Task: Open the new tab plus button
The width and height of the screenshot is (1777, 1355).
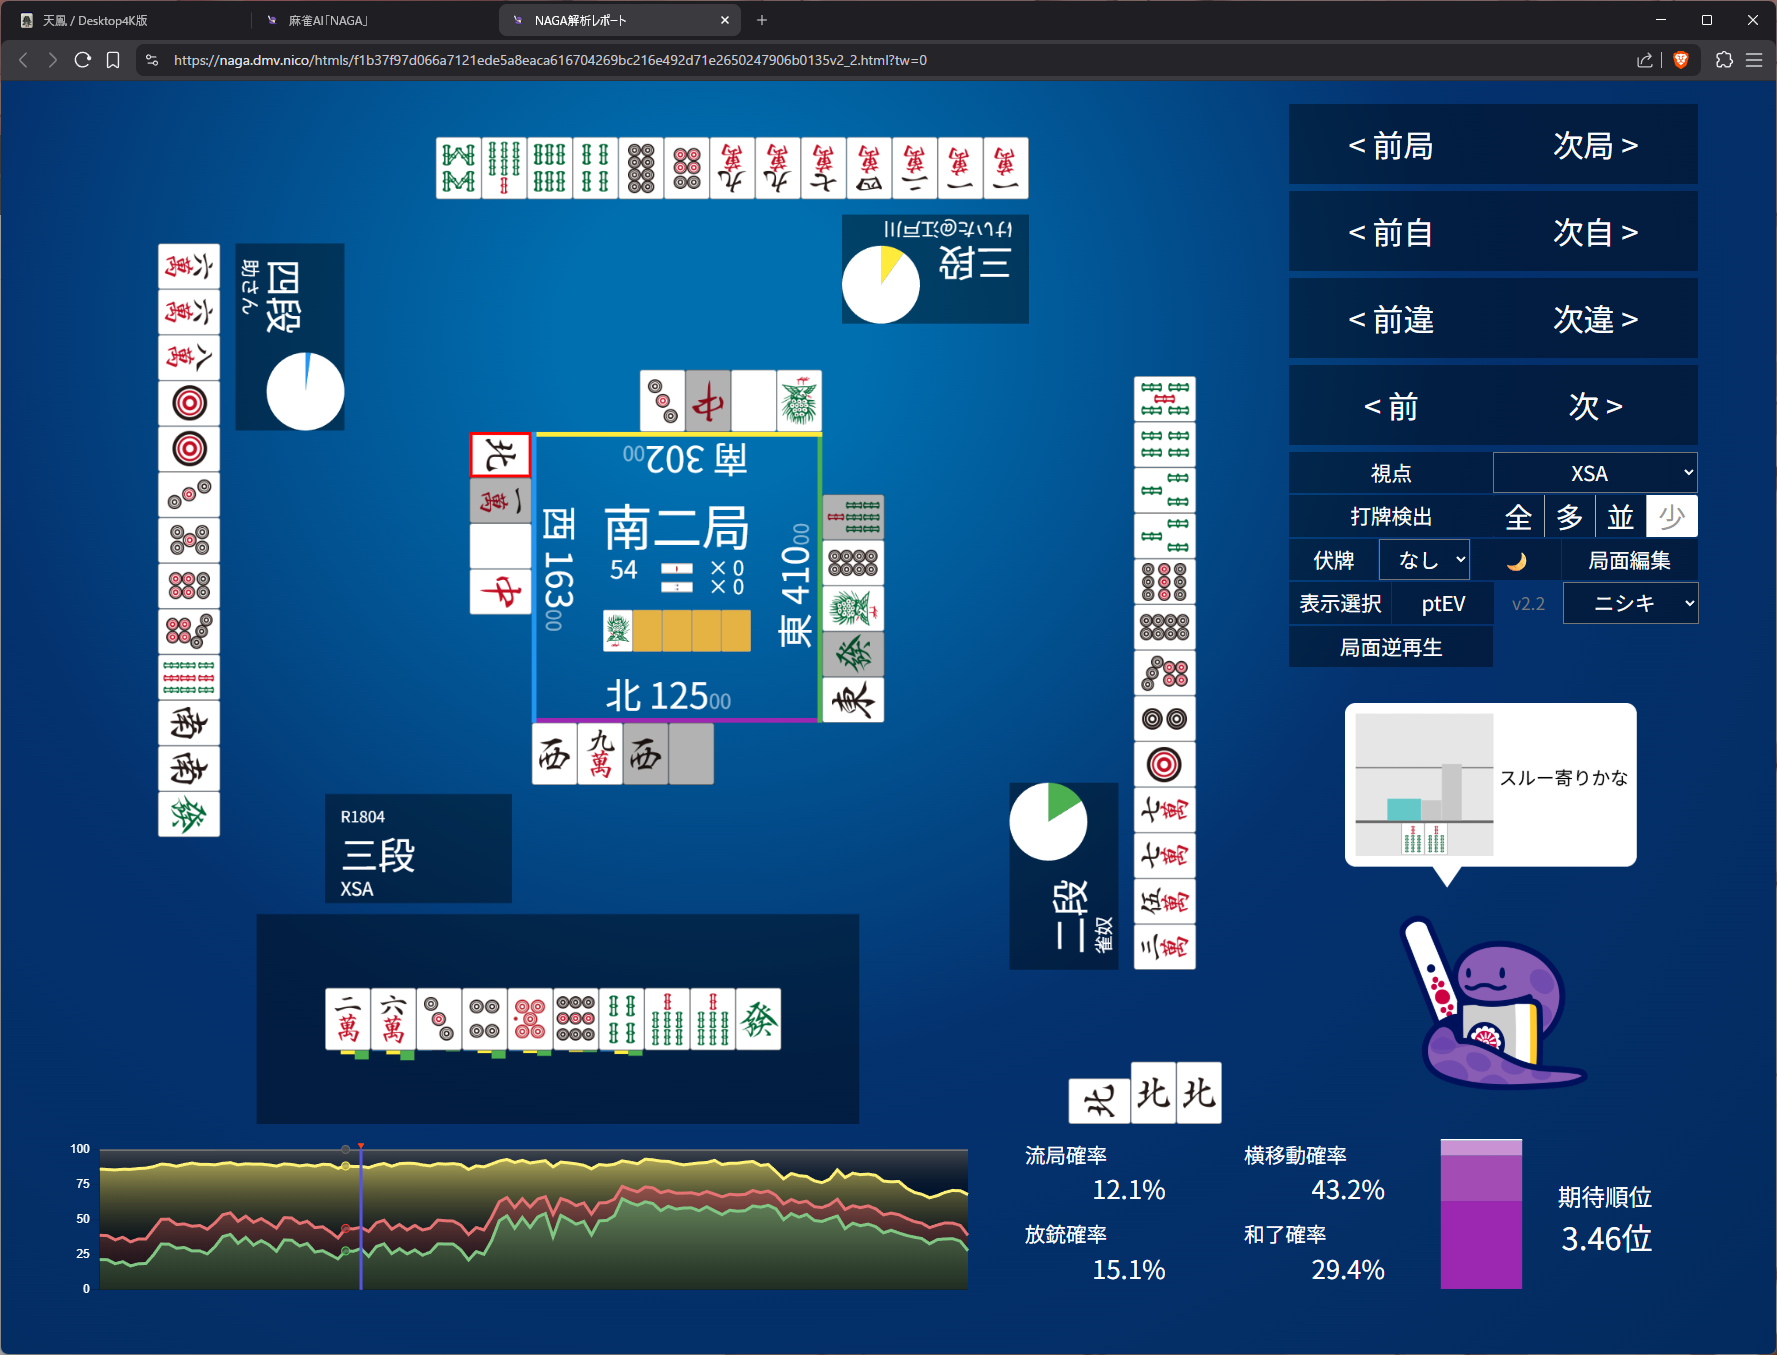Action: pos(762,20)
